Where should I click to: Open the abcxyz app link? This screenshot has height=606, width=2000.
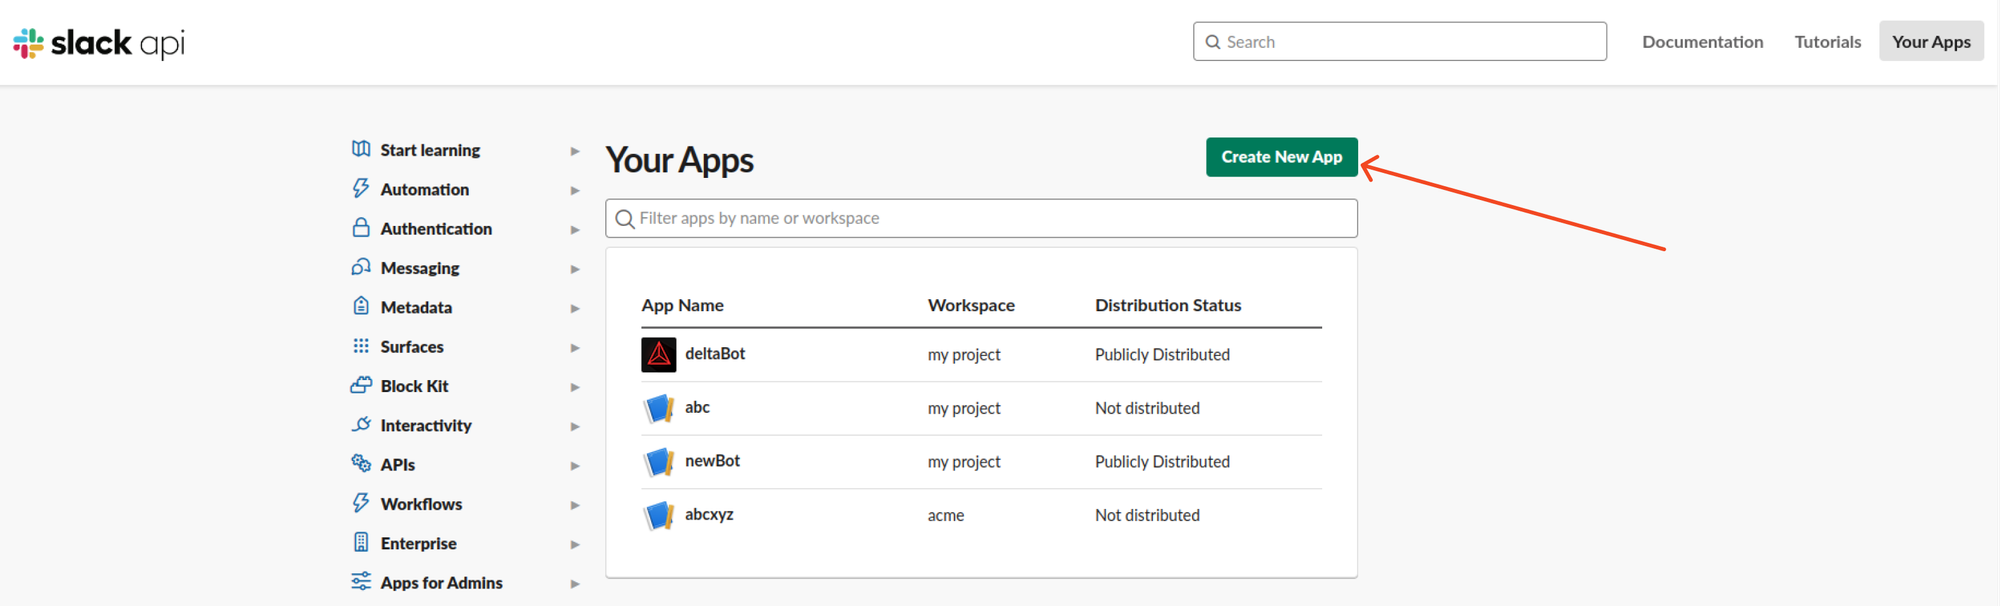coord(709,514)
